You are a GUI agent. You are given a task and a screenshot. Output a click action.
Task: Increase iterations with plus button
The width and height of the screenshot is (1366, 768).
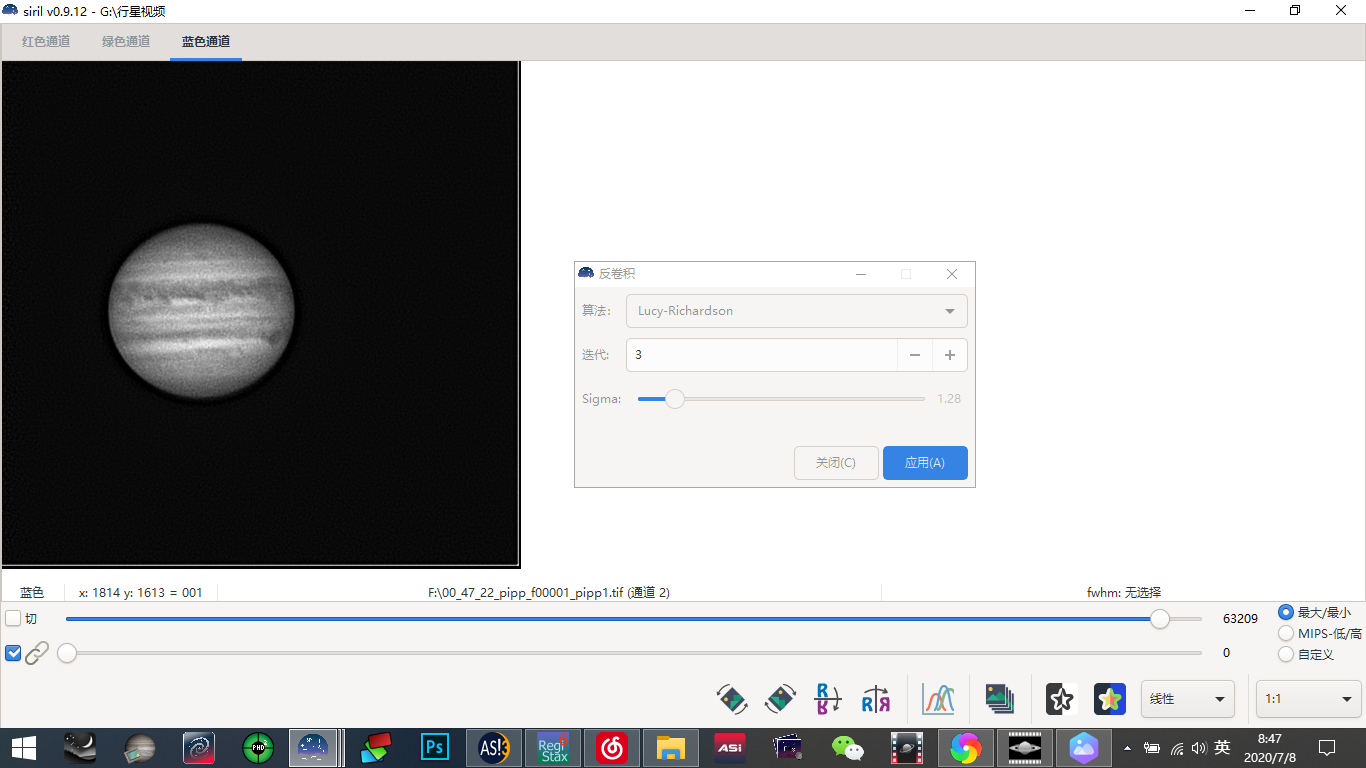(x=950, y=355)
